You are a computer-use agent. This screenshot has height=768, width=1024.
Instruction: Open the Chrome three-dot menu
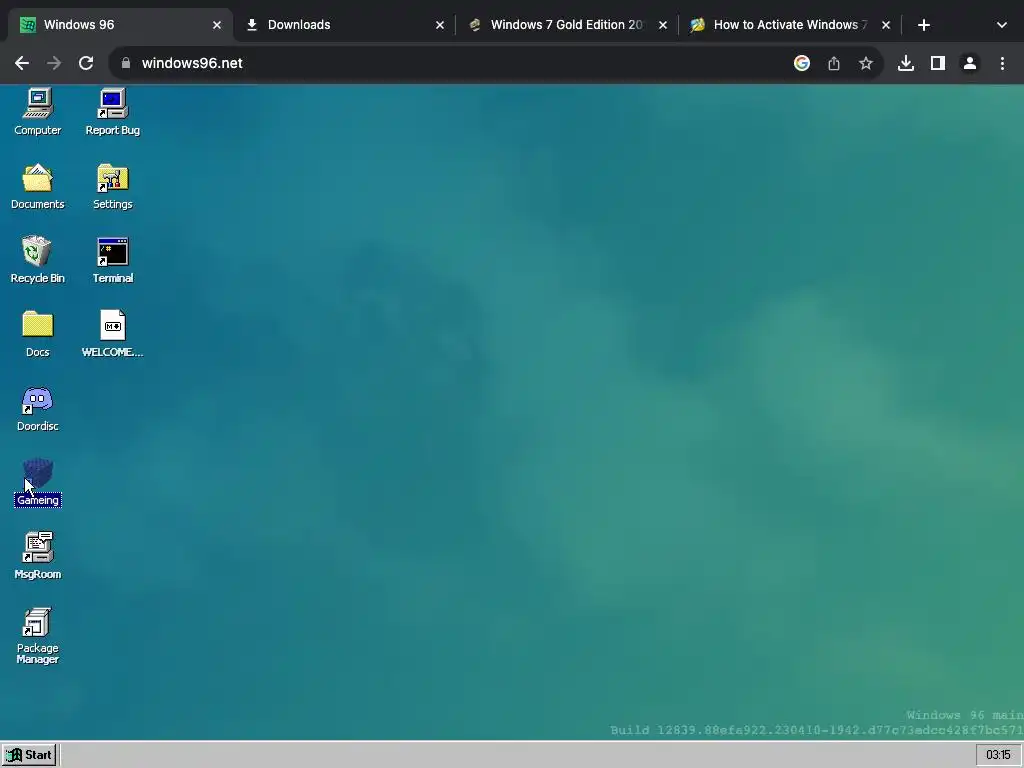(1002, 63)
